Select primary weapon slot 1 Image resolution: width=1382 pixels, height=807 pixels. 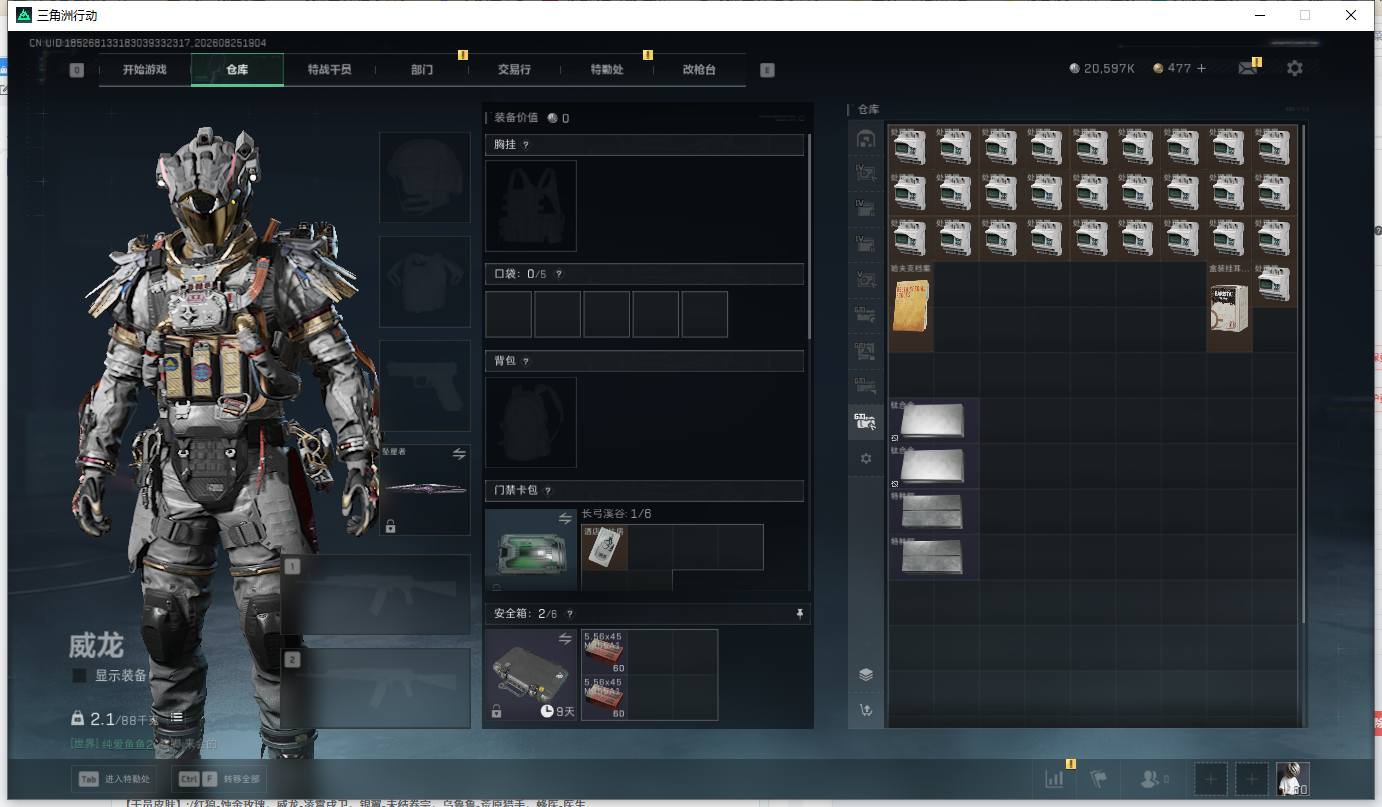click(376, 595)
